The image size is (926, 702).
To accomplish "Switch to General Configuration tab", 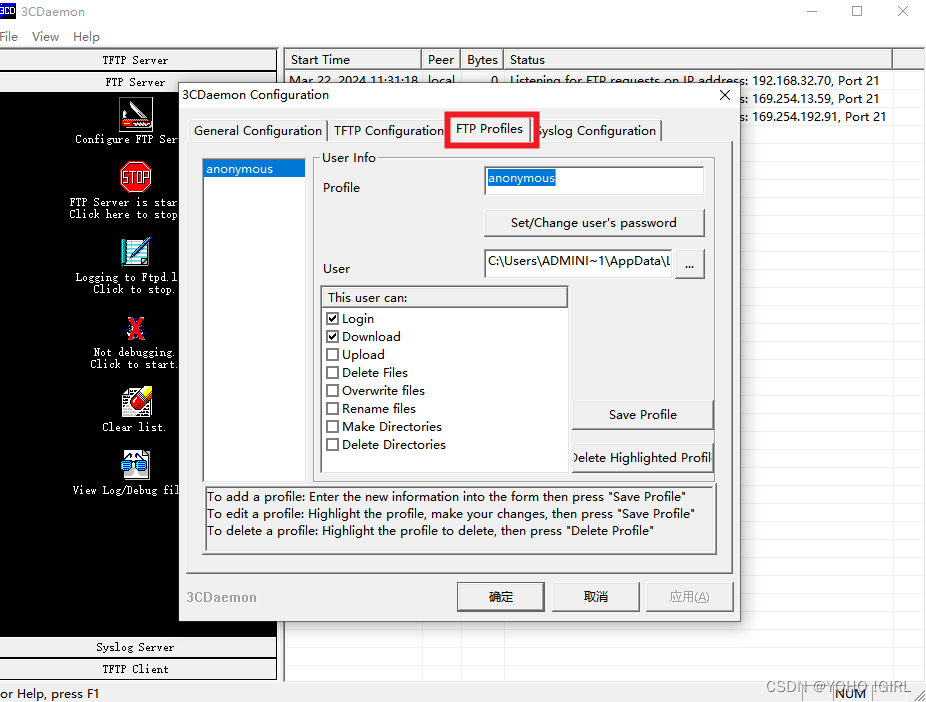I will [257, 130].
